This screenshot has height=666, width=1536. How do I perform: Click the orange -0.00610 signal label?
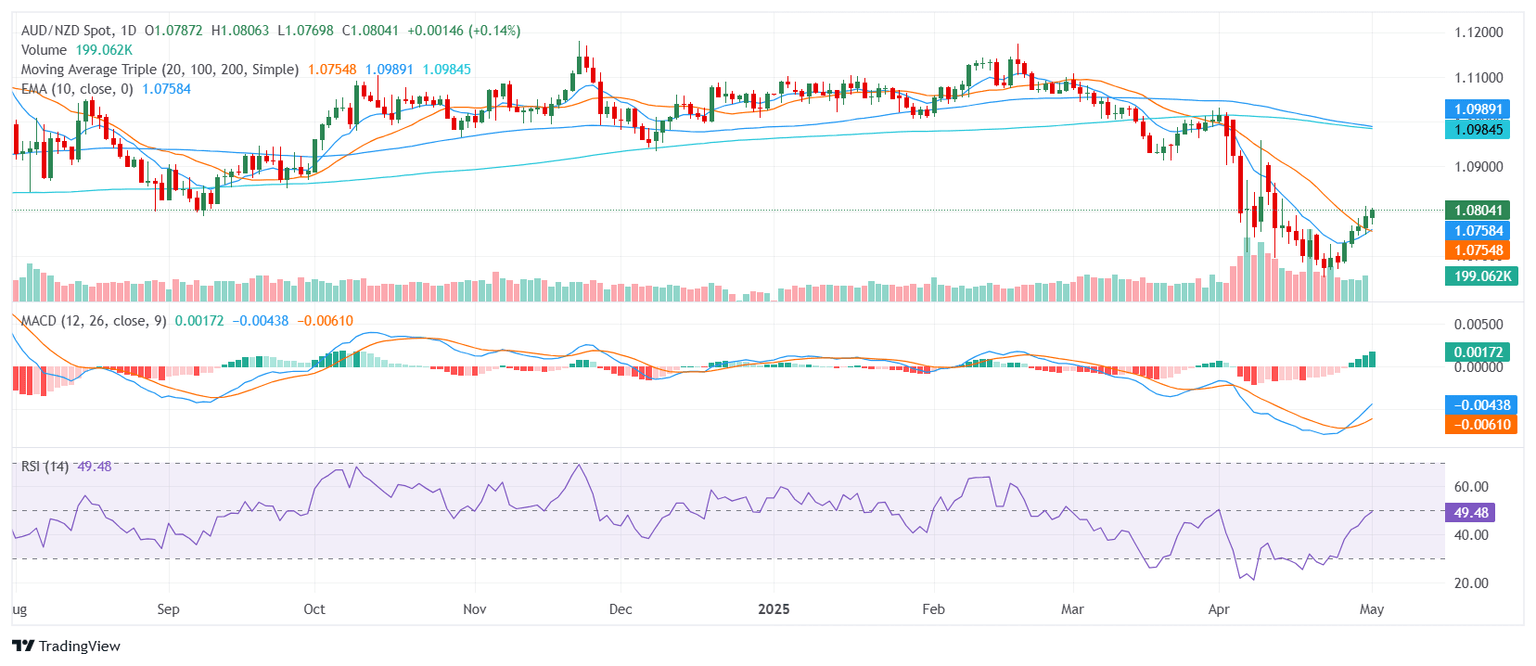[x=1481, y=425]
